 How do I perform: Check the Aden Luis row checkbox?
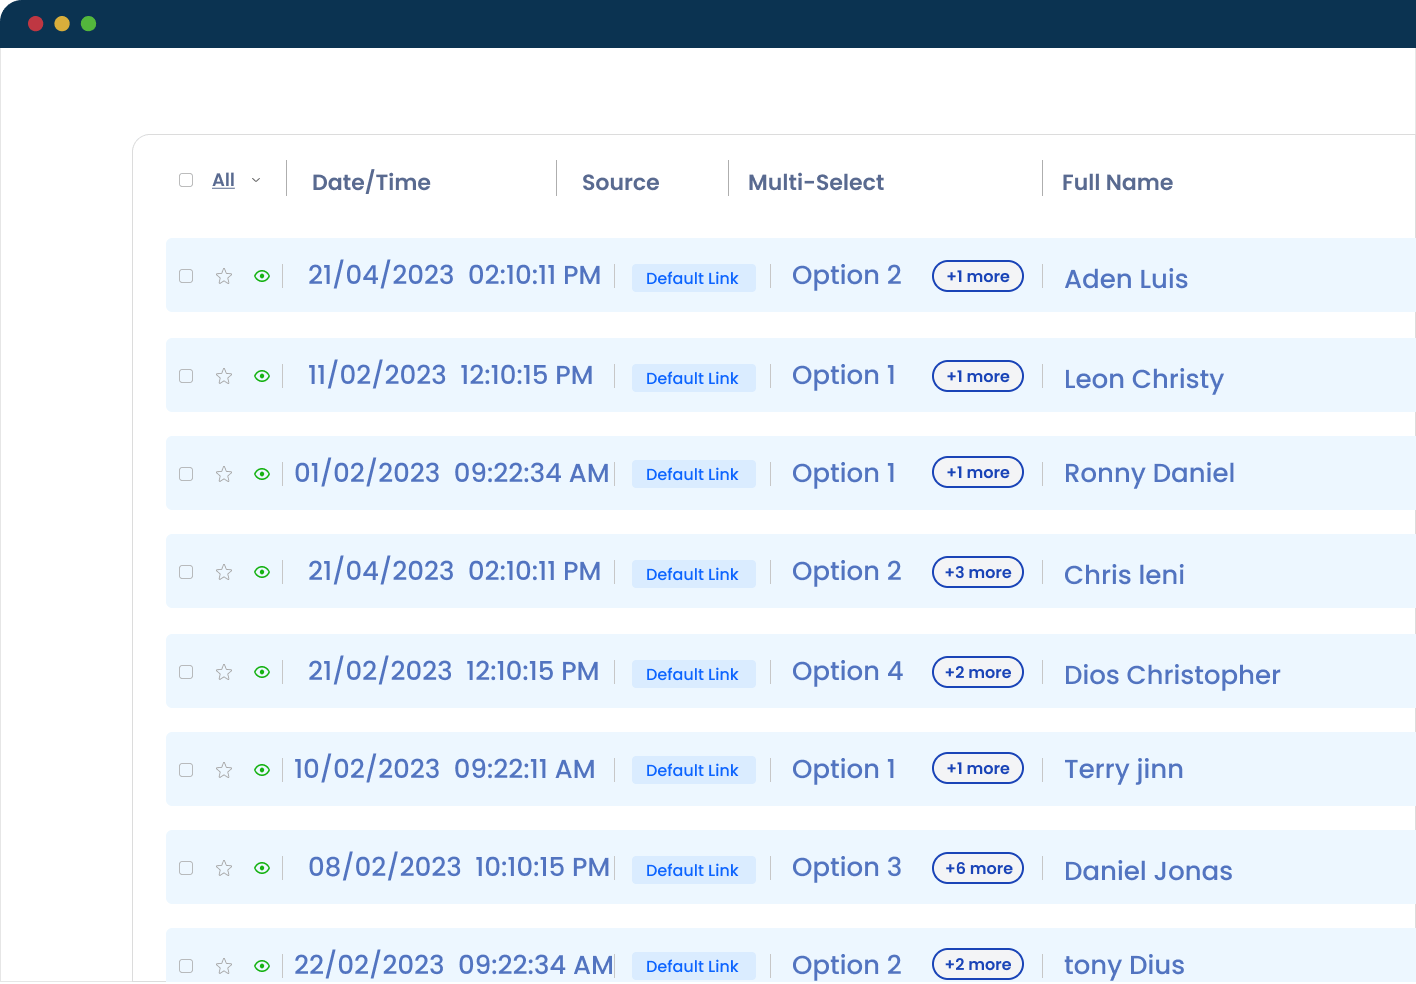point(186,276)
